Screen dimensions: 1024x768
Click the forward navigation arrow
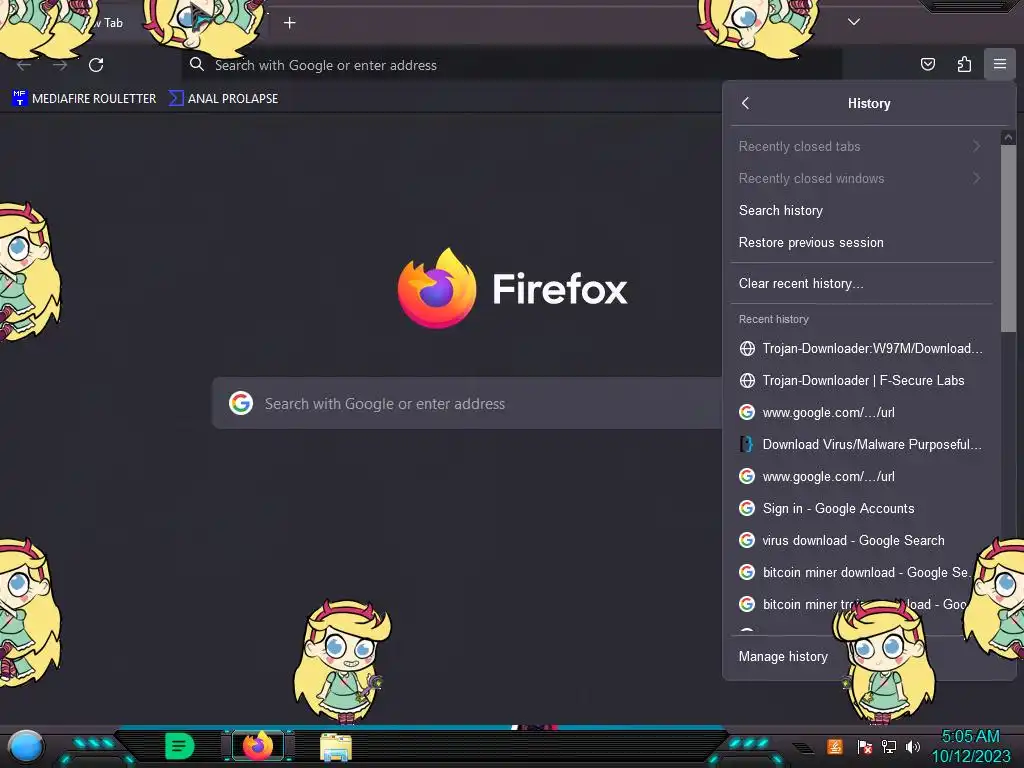(x=60, y=65)
